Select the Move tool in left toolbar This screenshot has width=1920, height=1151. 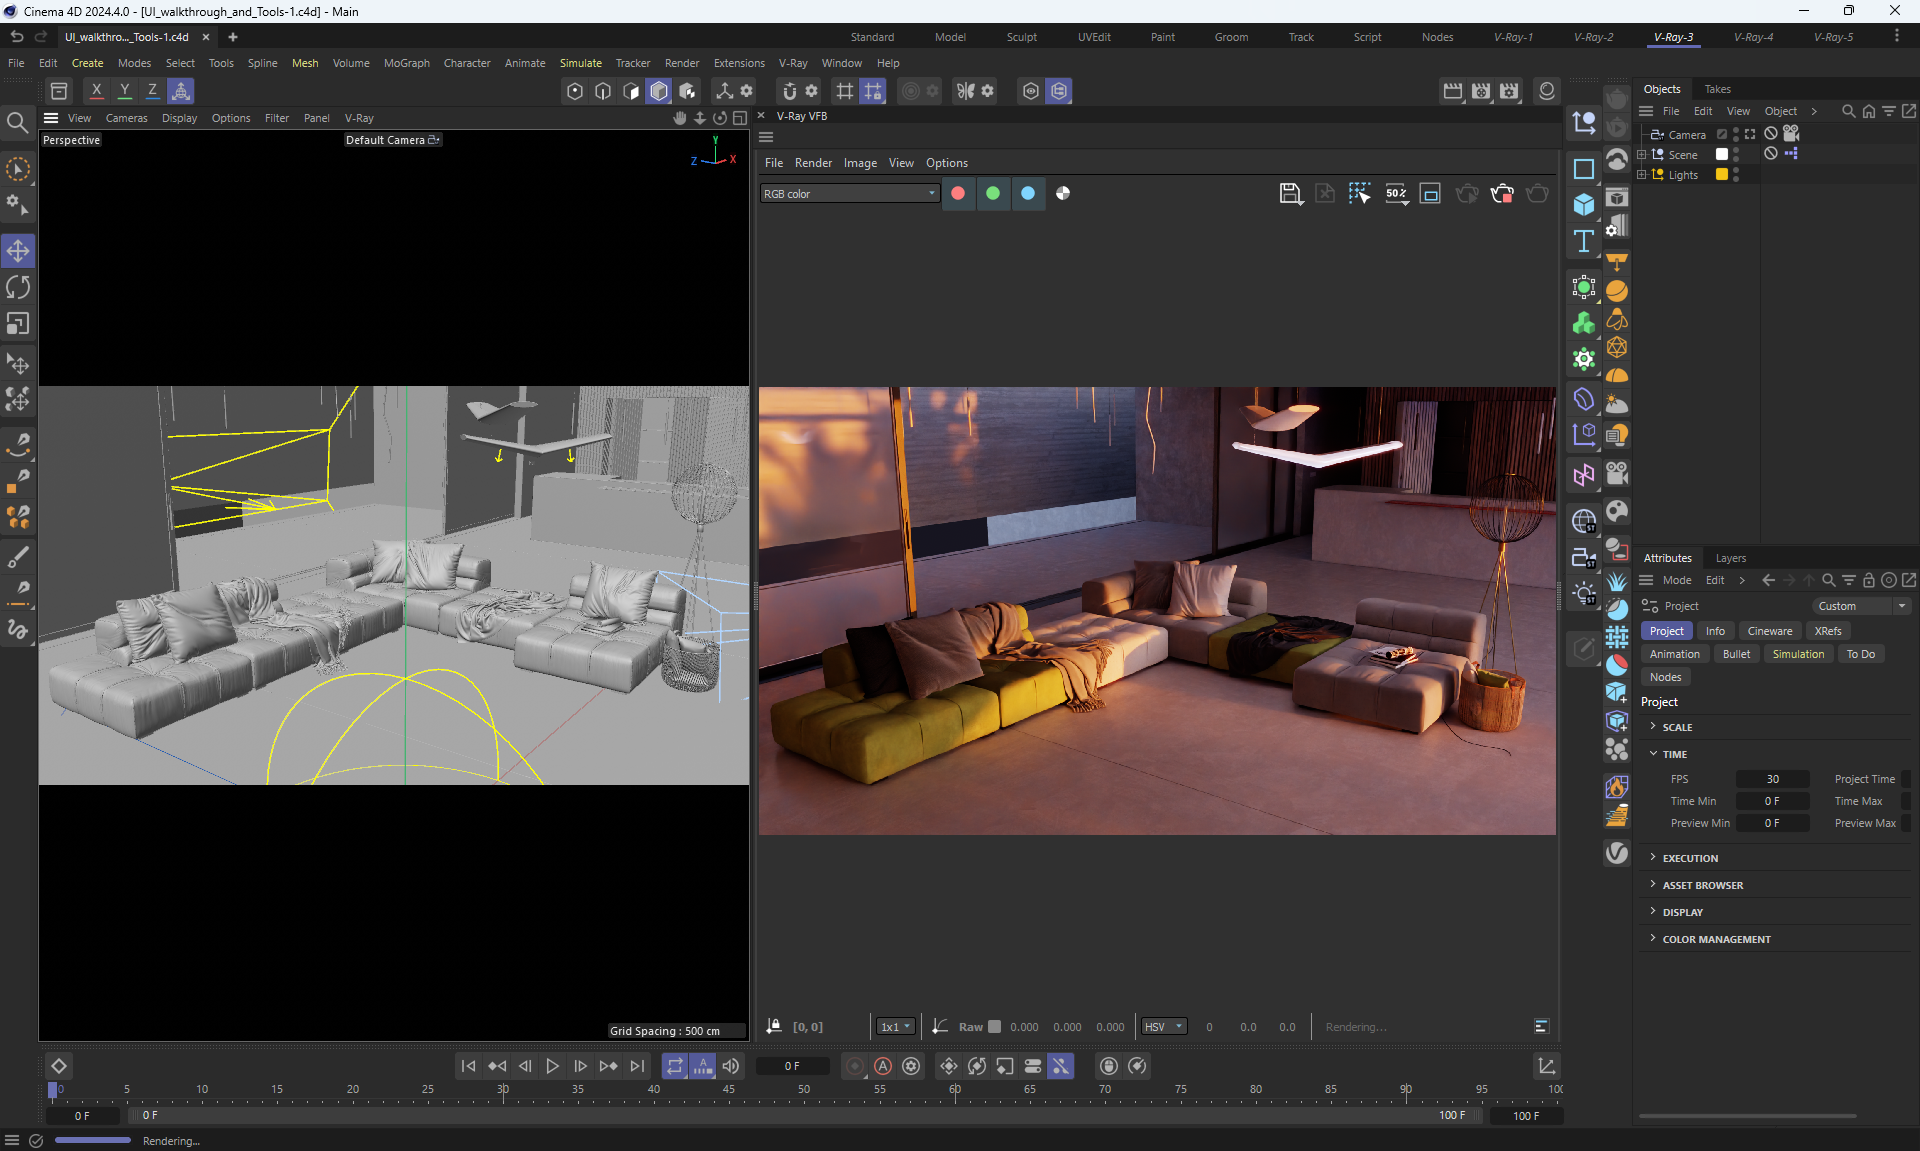18,251
